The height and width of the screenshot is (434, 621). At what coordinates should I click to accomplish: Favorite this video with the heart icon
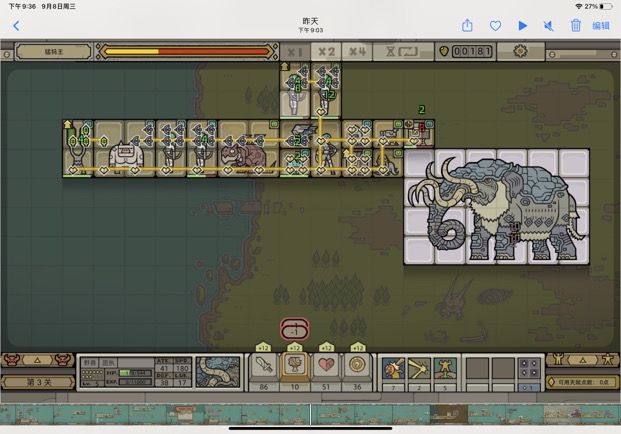click(x=495, y=26)
